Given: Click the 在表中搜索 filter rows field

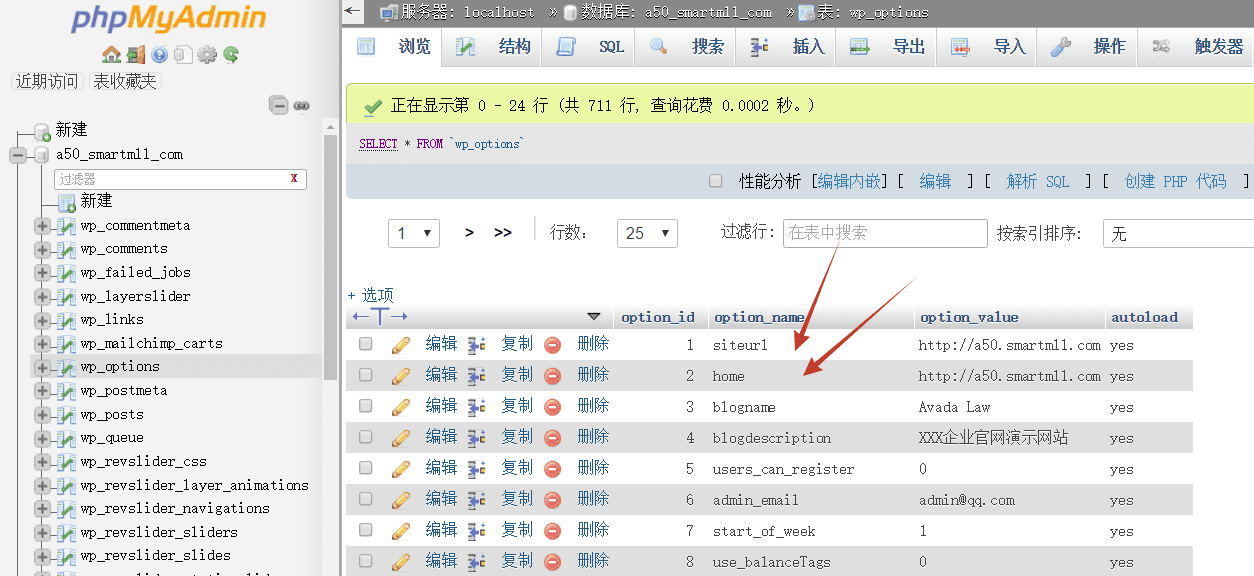Looking at the screenshot, I should pyautogui.click(x=884, y=233).
